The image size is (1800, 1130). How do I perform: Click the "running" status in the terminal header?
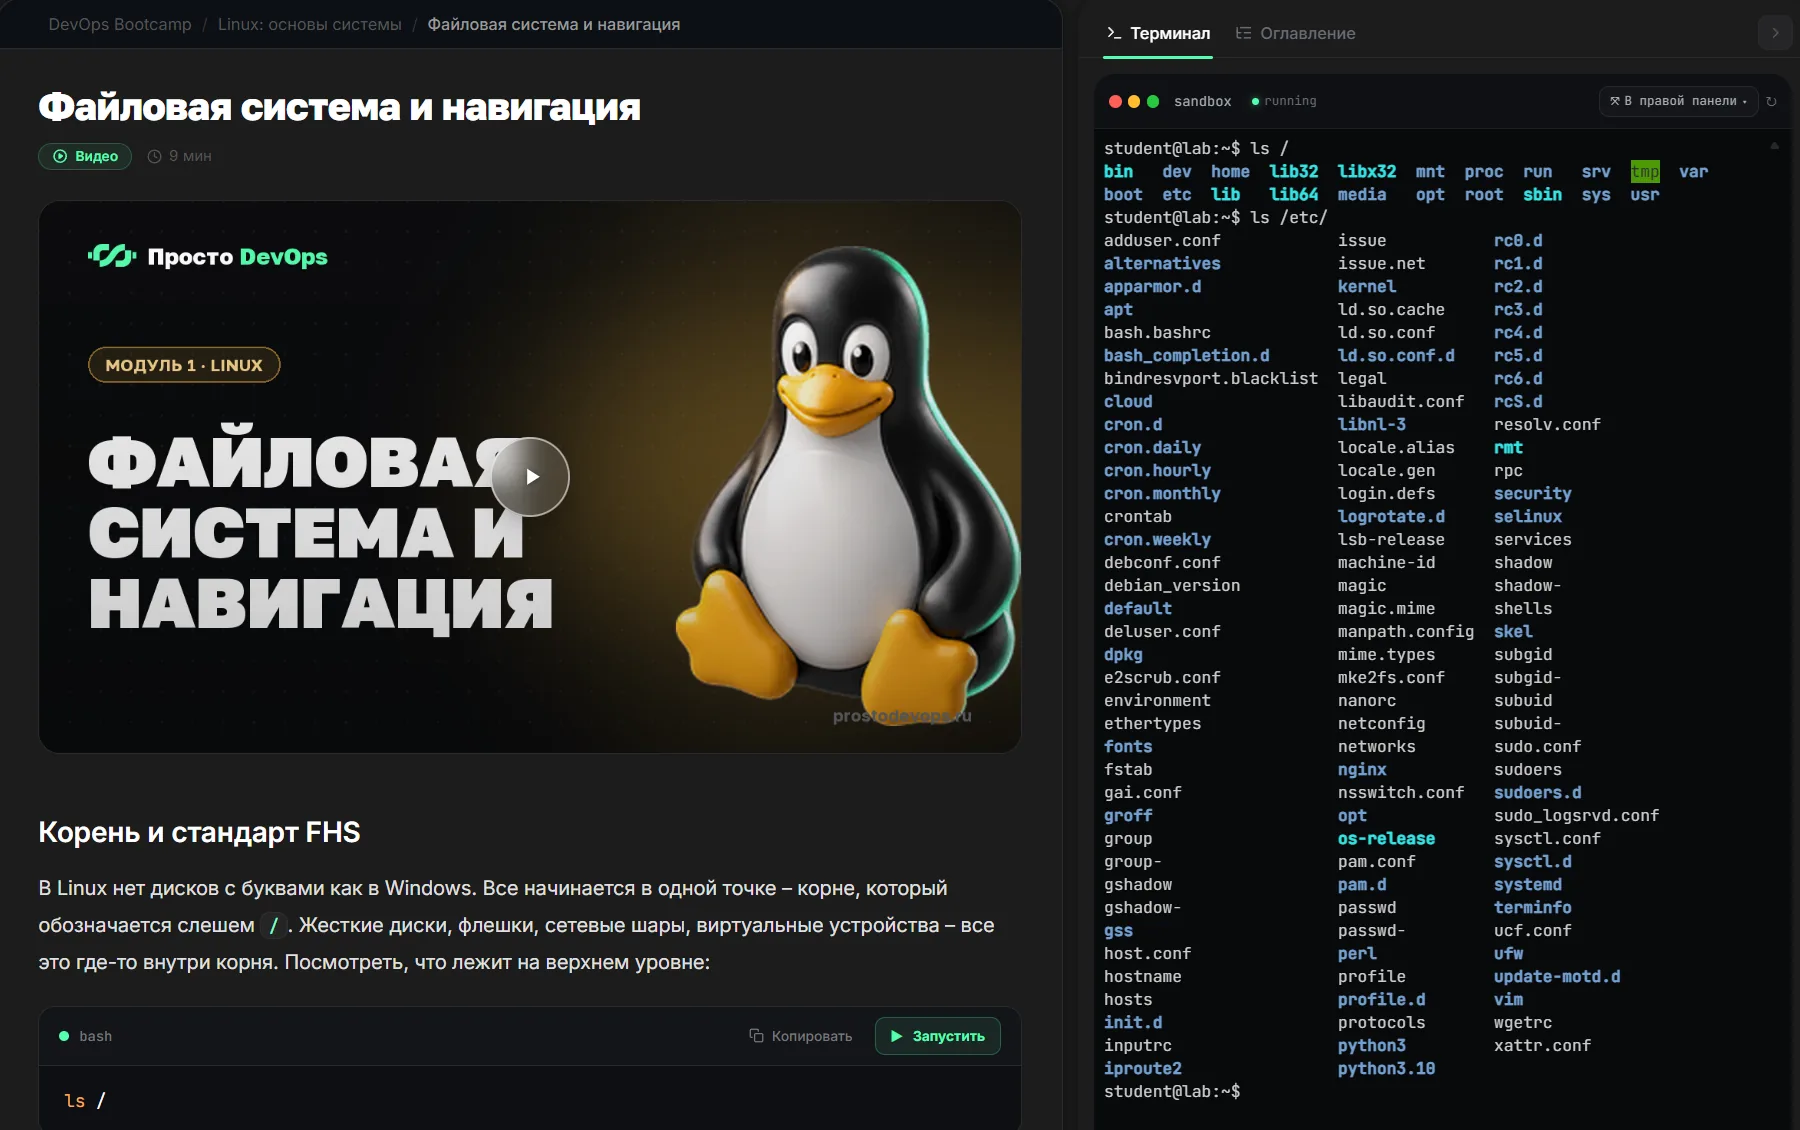pos(1284,101)
